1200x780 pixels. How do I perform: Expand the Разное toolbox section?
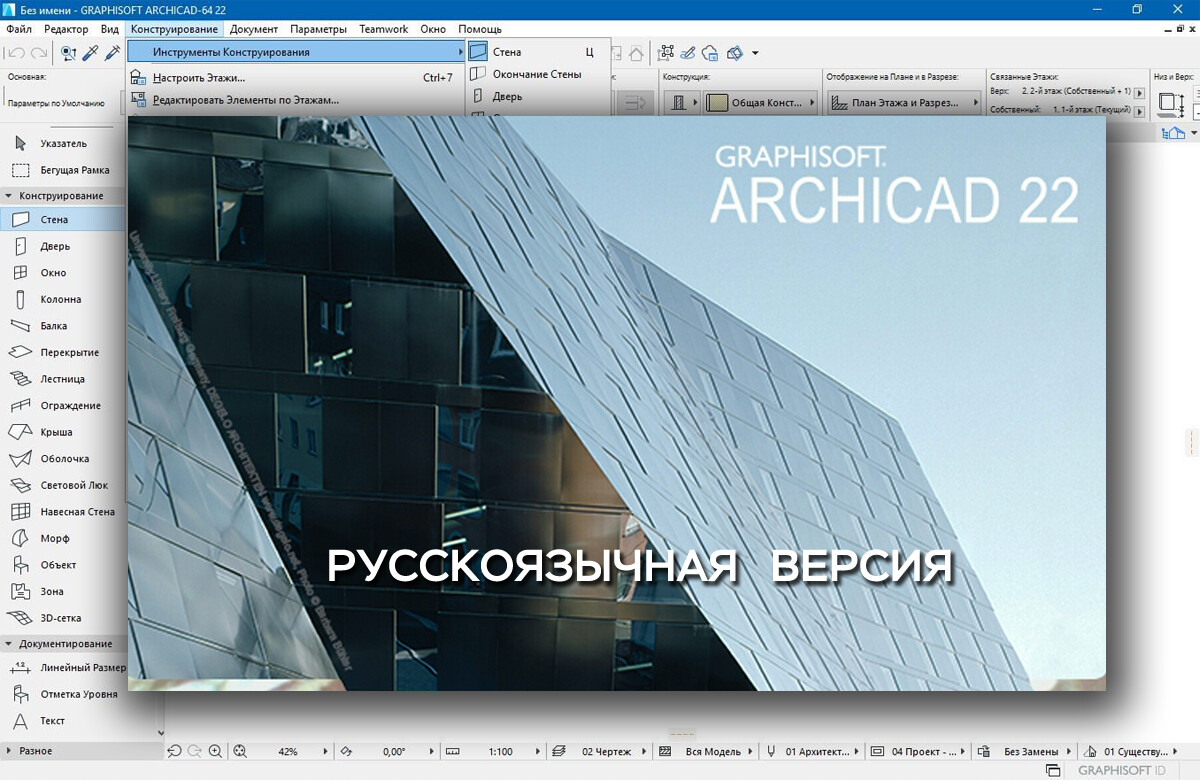coord(35,751)
